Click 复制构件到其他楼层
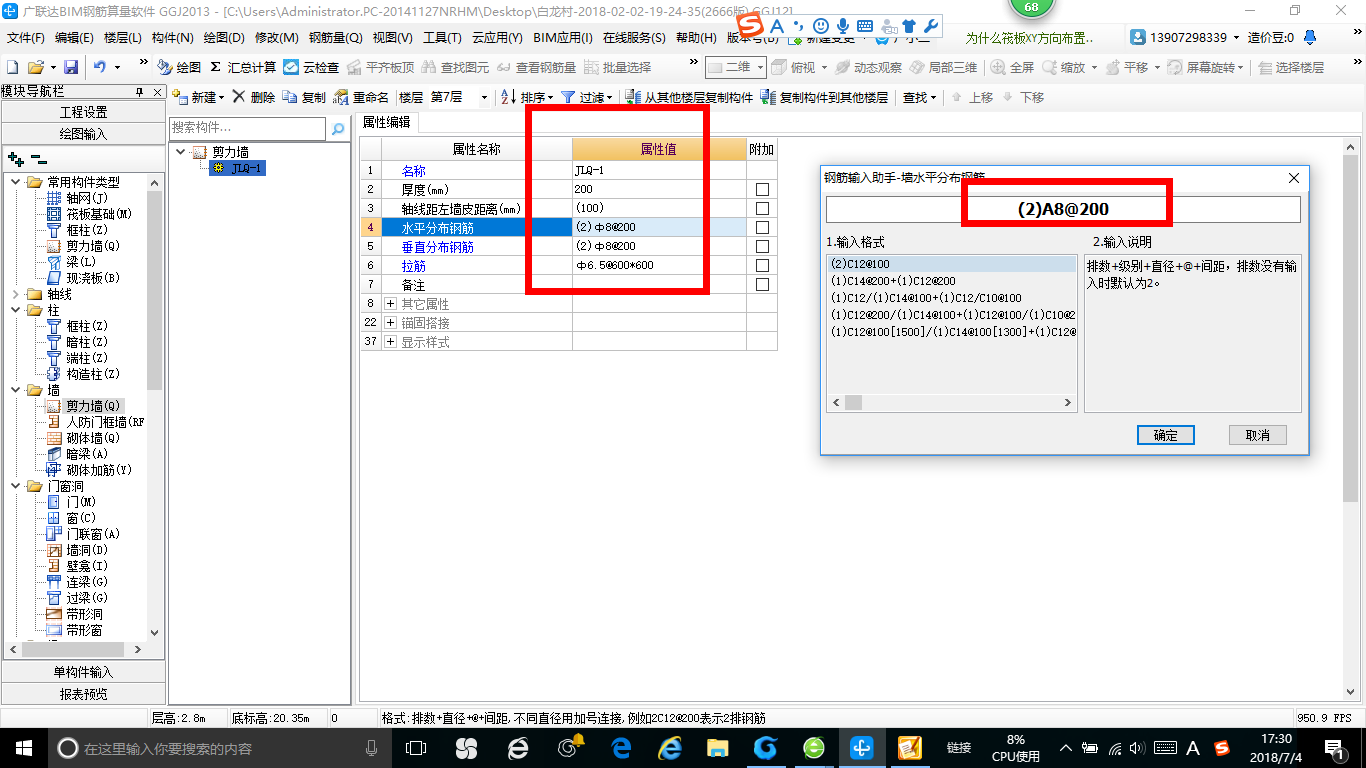1366x768 pixels. [824, 97]
